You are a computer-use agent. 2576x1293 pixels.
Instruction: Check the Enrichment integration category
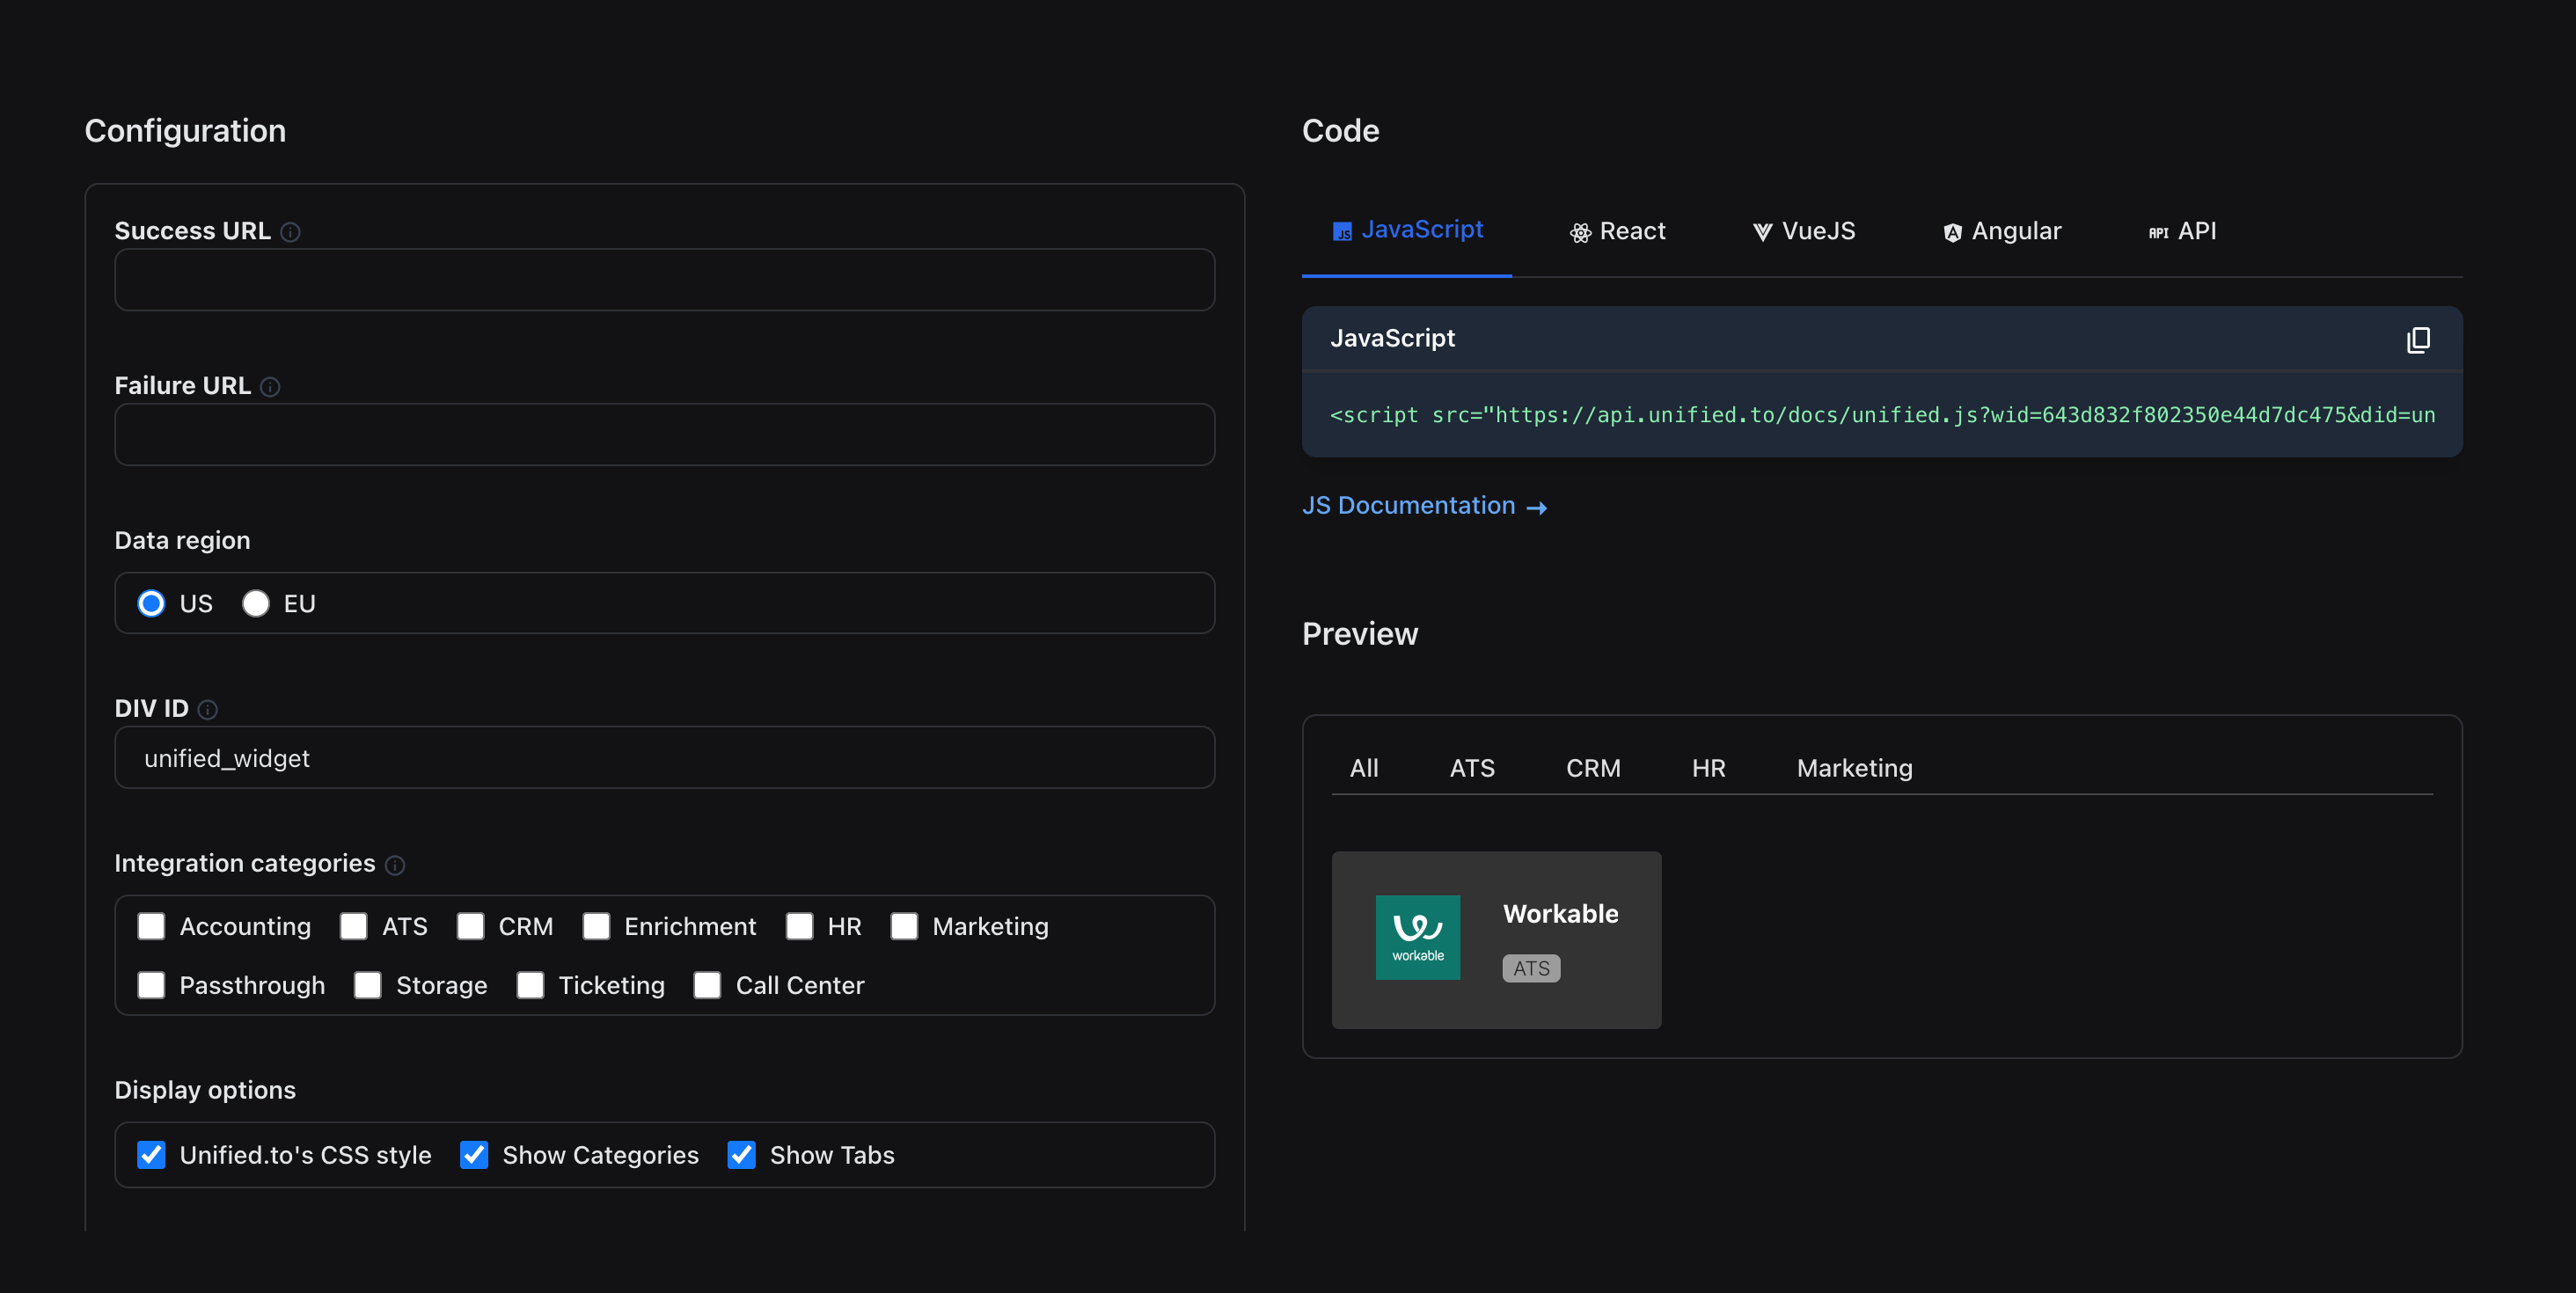(596, 926)
